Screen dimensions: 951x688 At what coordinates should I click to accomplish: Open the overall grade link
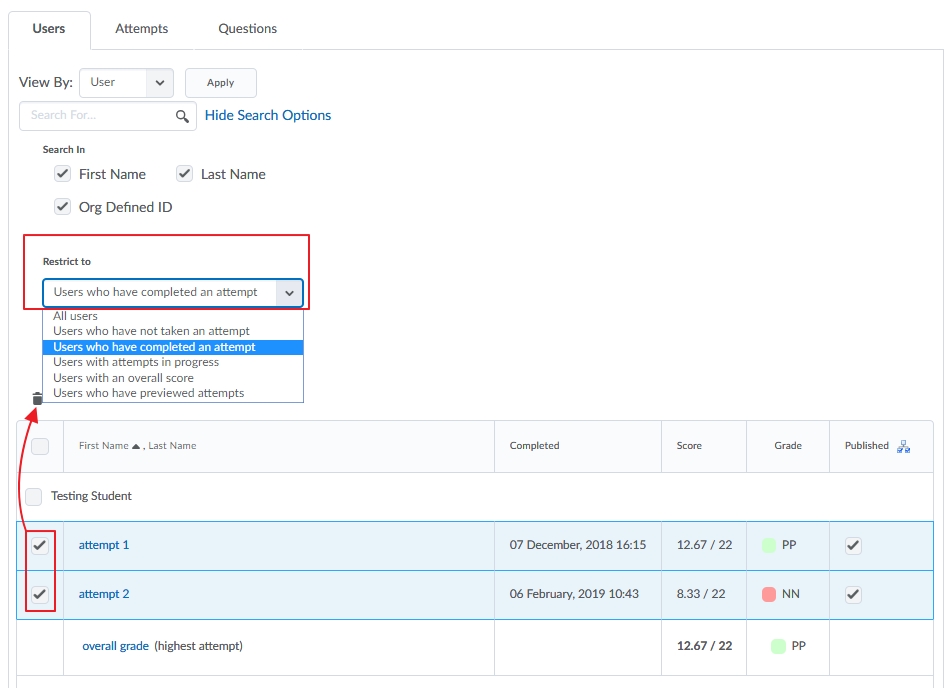coord(115,646)
